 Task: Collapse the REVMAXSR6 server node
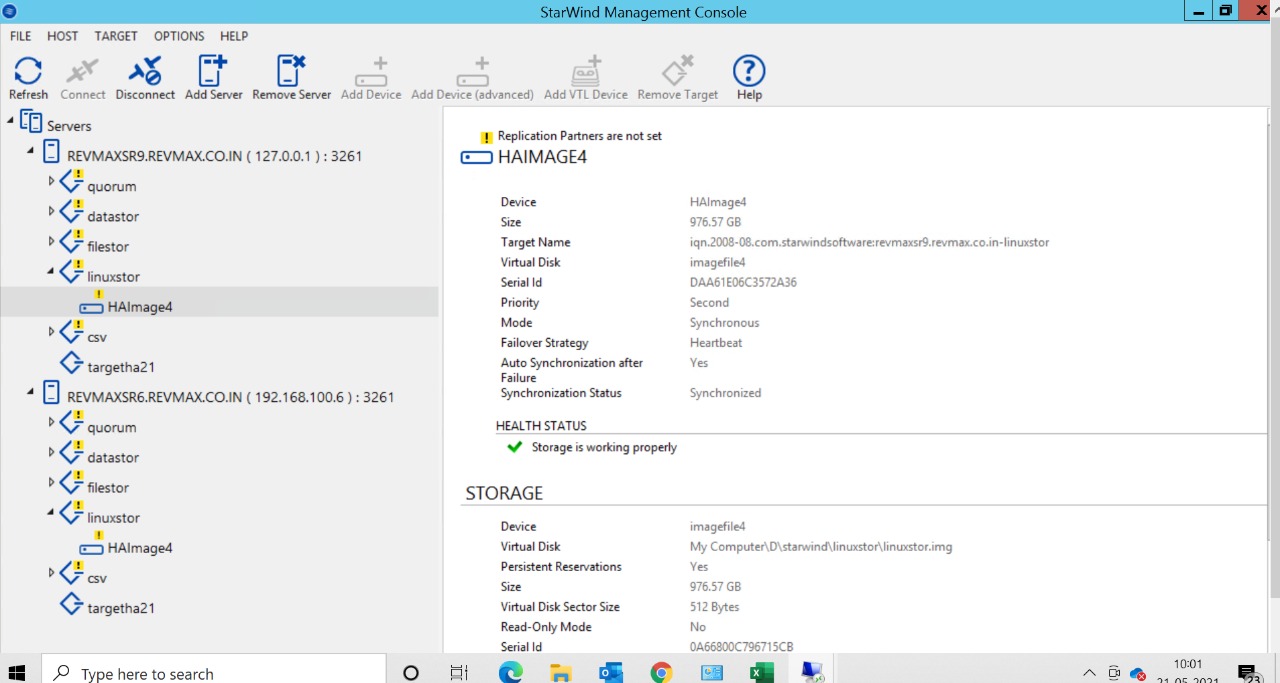tap(31, 392)
